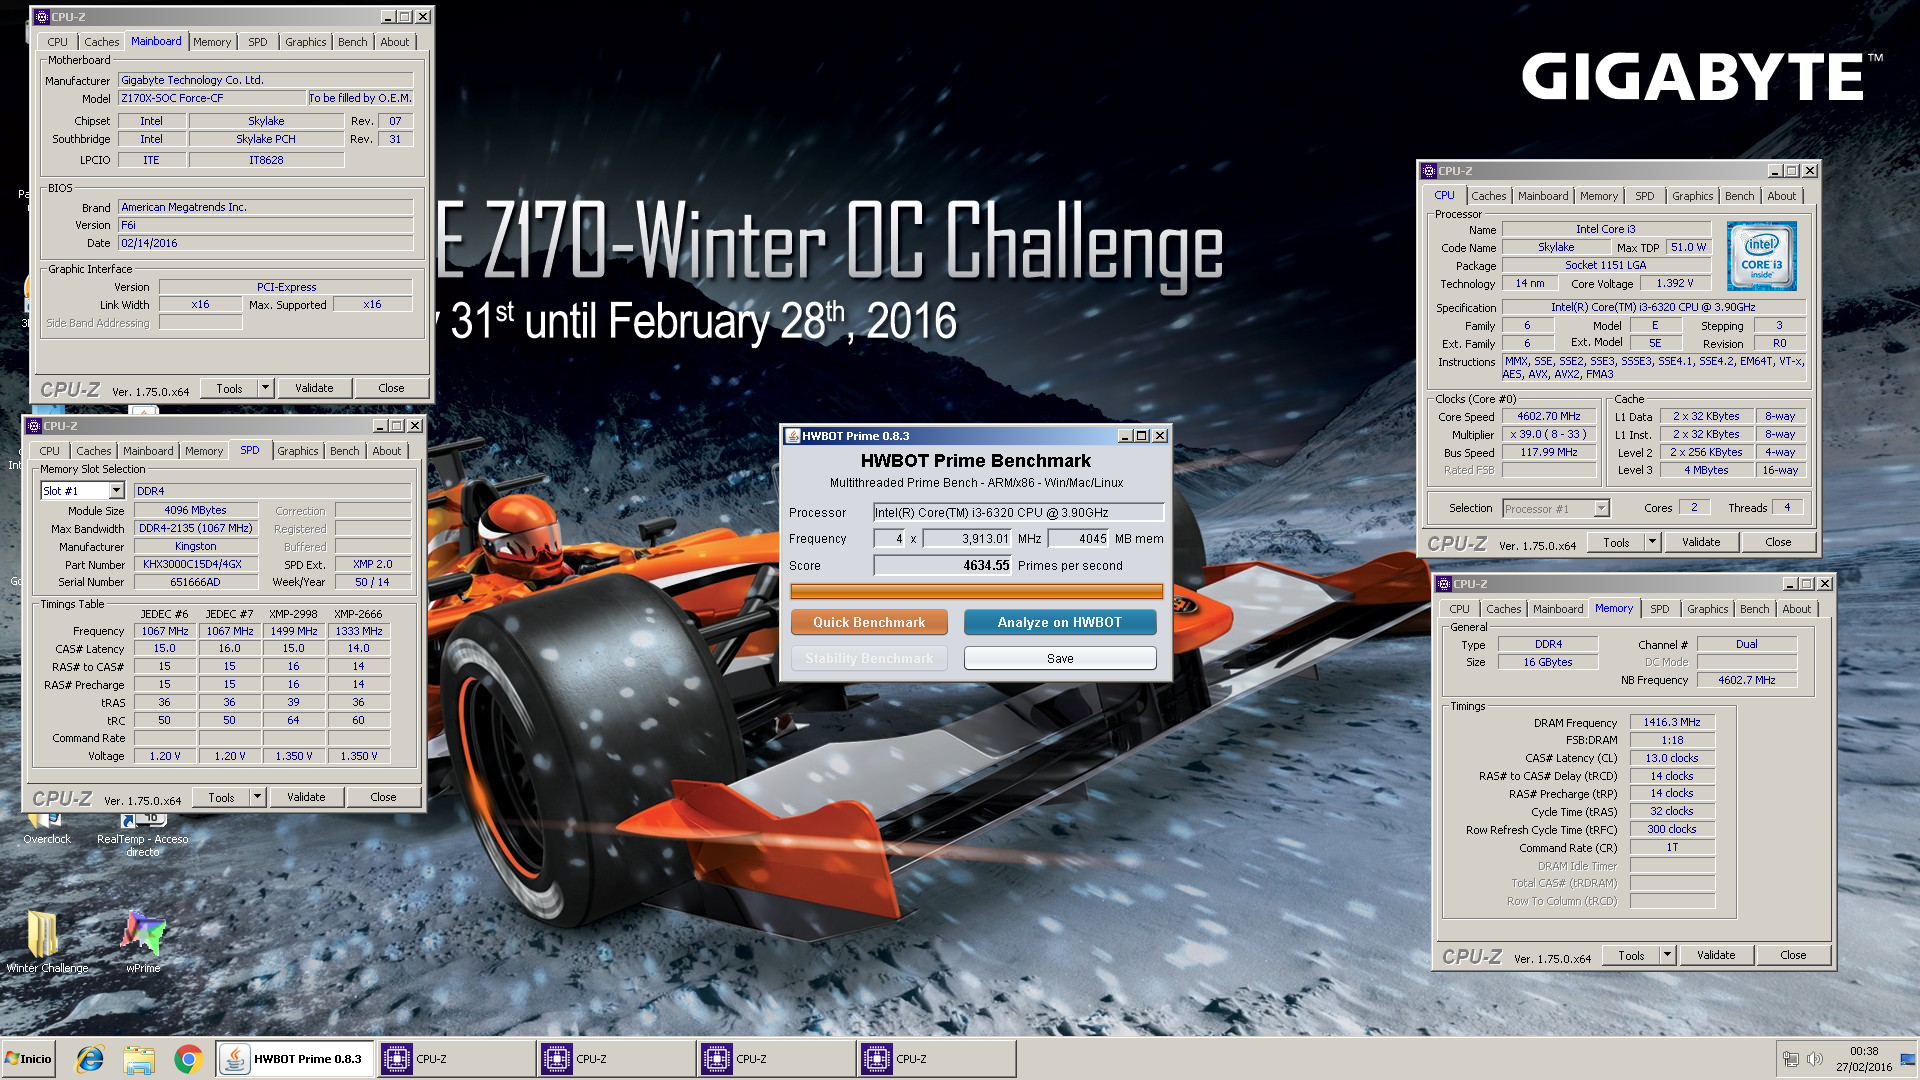Open File Explorer from taskbar
This screenshot has height=1080, width=1920.
139,1059
